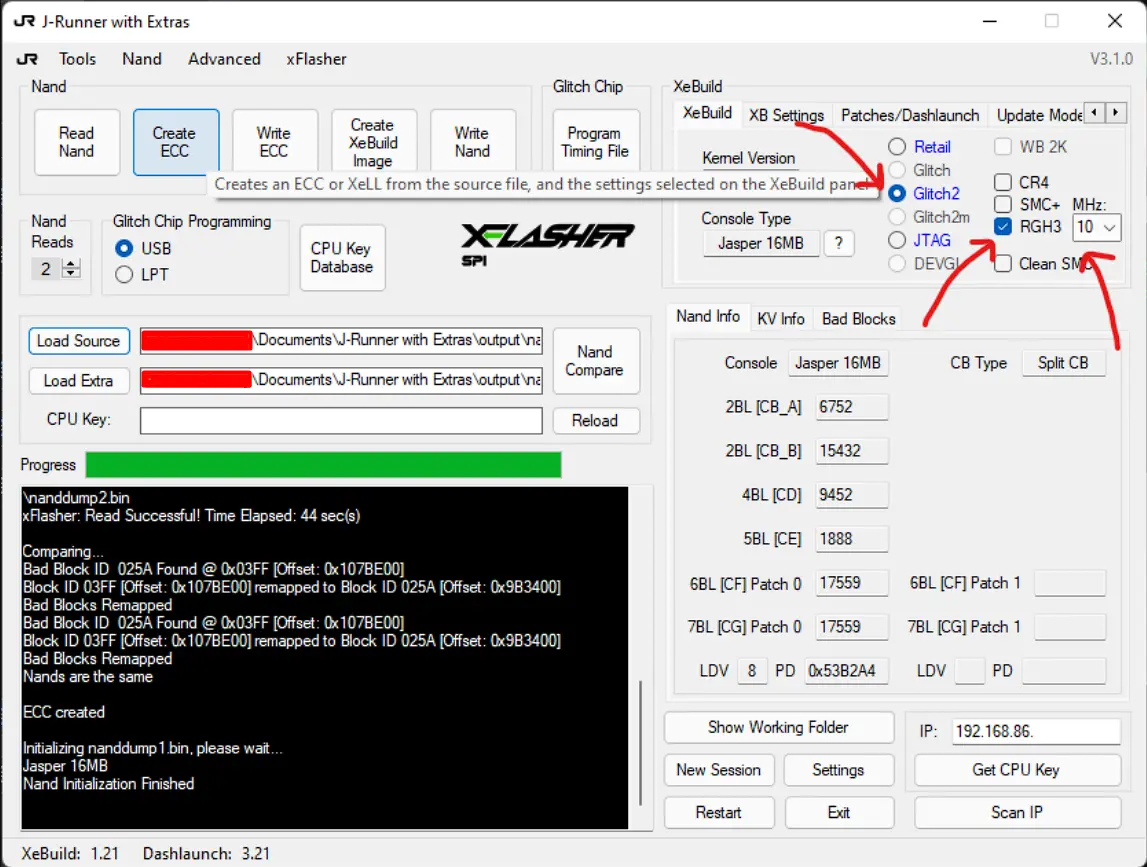The image size is (1147, 867).
Task: Select the Retail radio option
Action: [897, 146]
